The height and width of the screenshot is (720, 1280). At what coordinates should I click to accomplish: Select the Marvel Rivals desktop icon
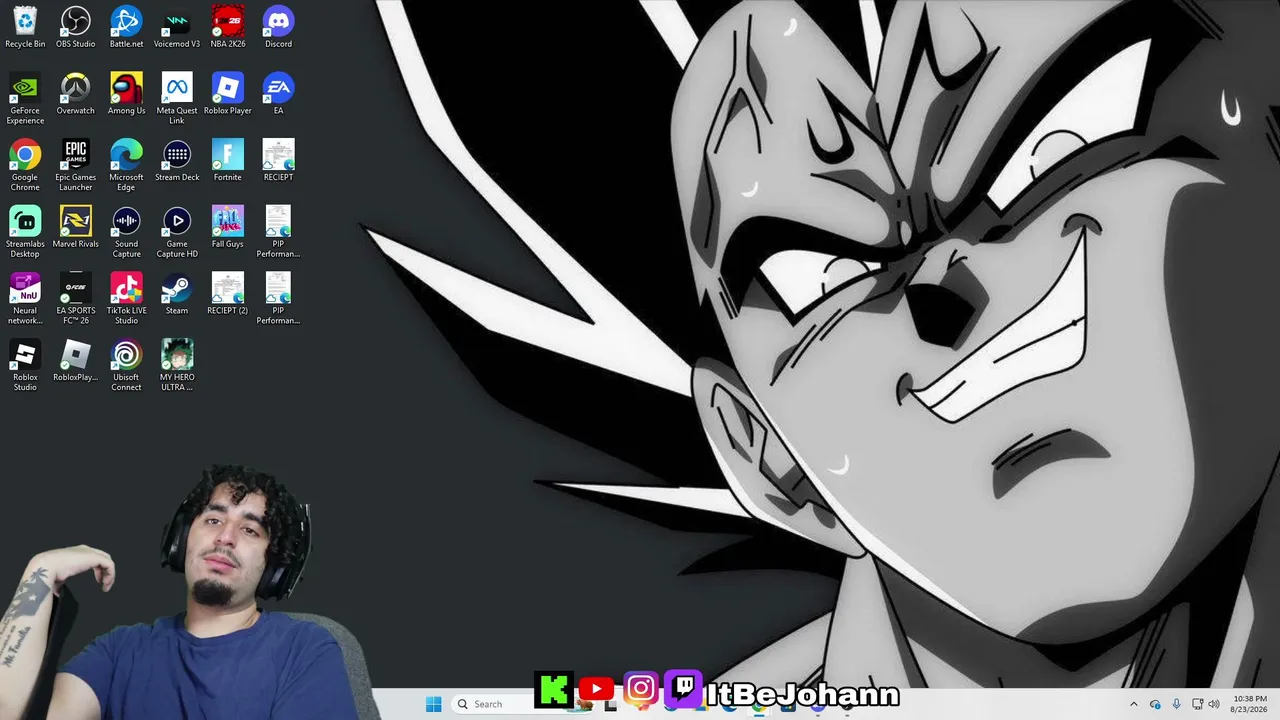click(76, 227)
